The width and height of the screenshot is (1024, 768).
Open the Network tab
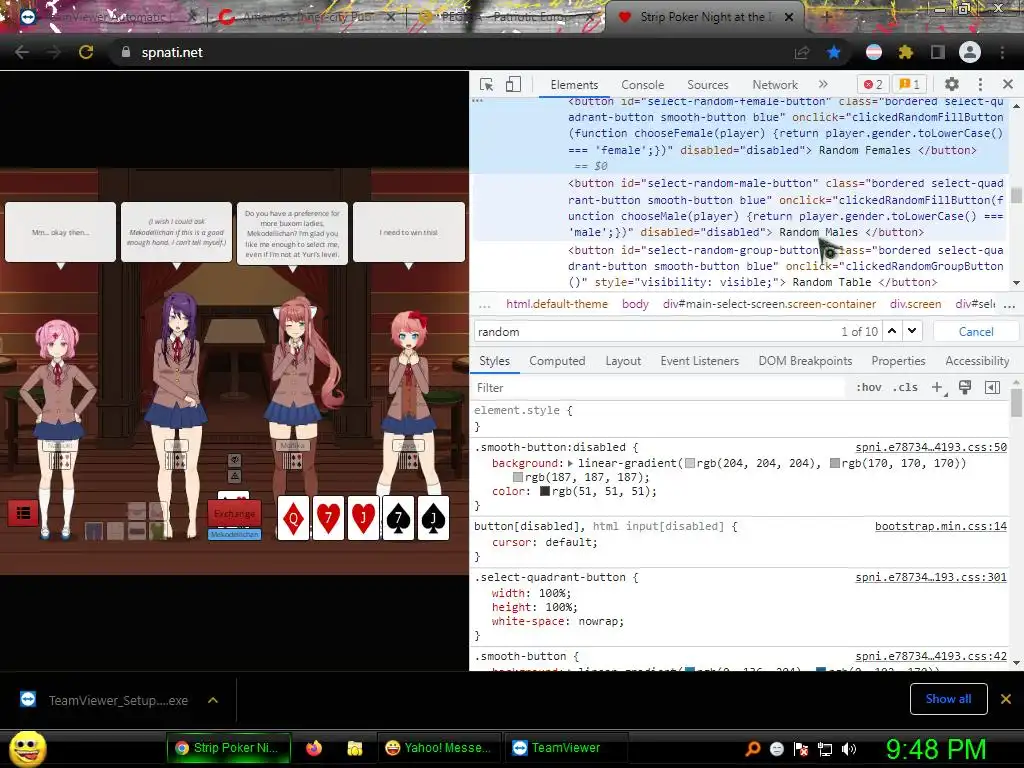pyautogui.click(x=775, y=85)
